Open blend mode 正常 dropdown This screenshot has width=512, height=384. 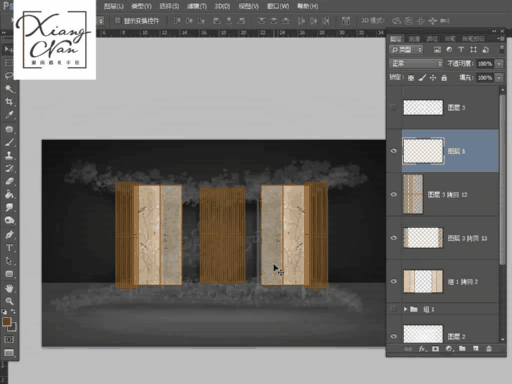[416, 63]
